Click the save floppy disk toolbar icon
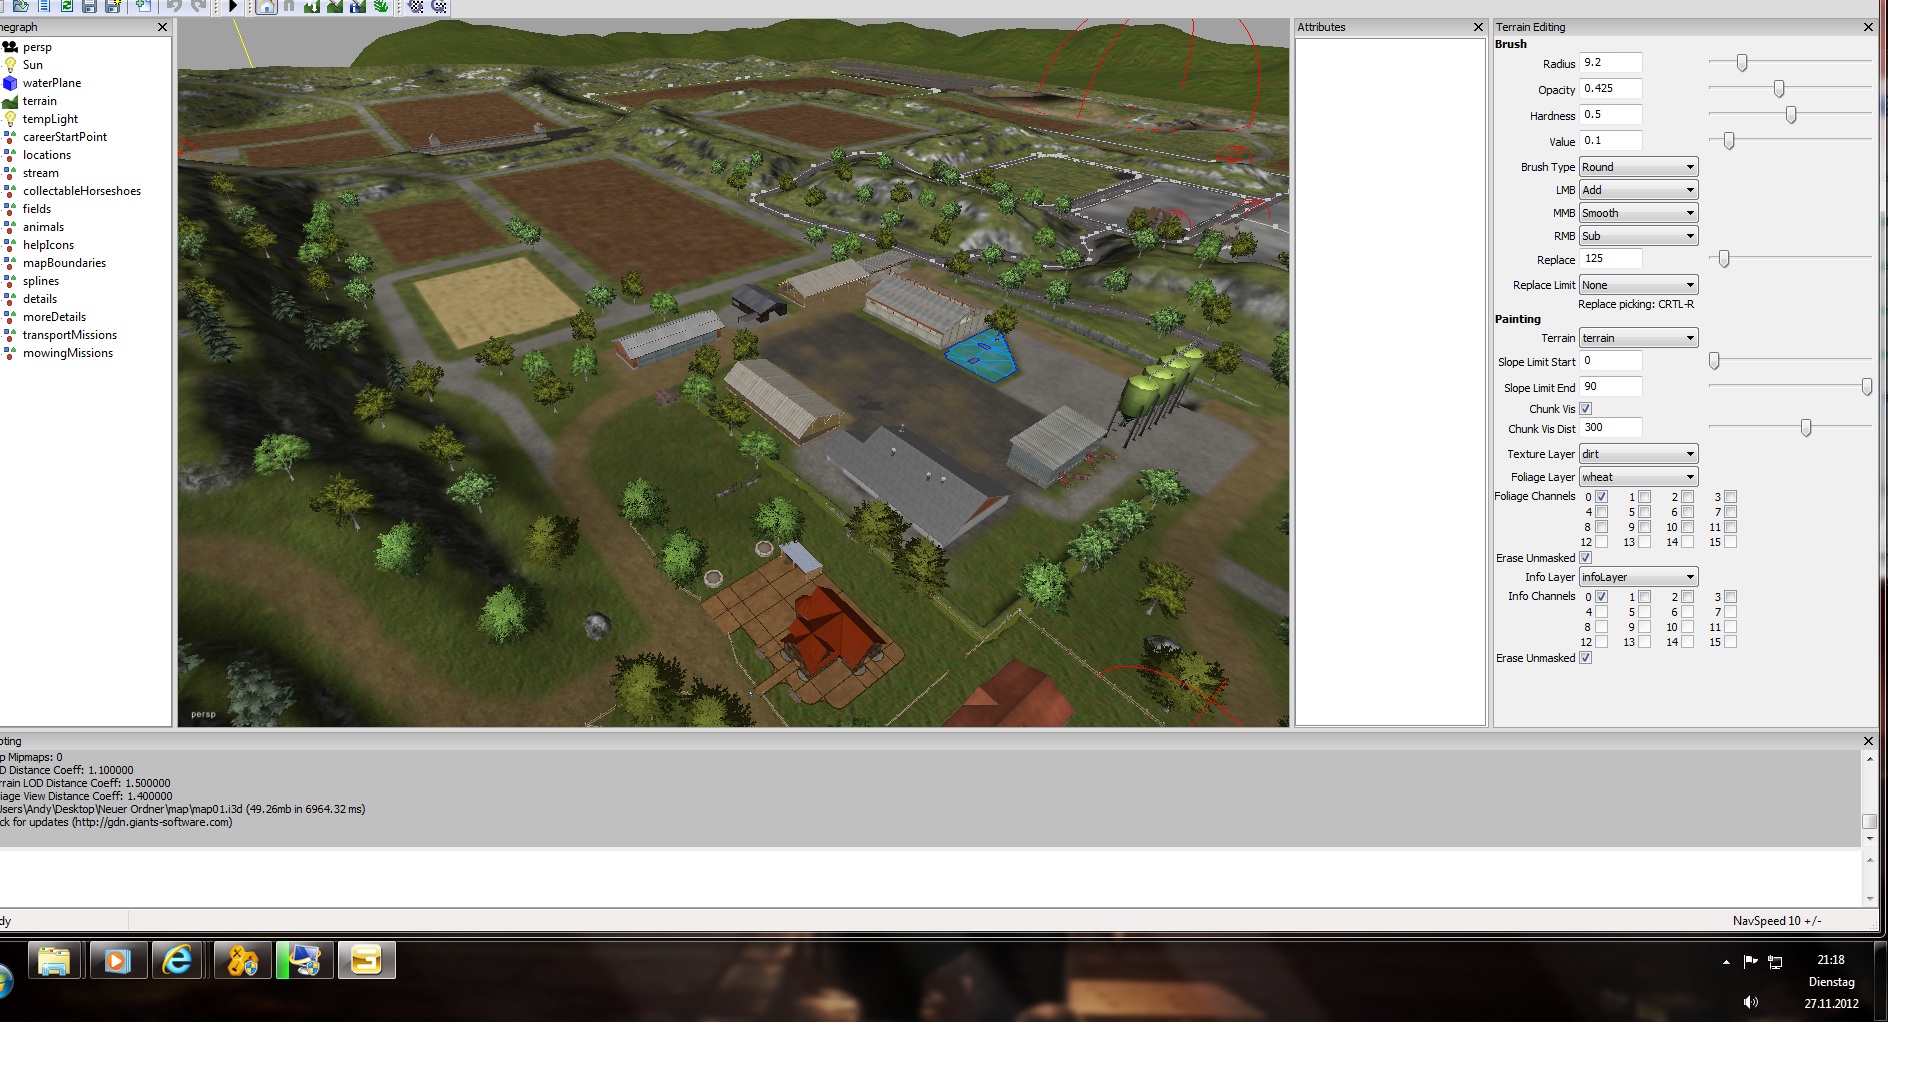1920x1080 pixels. [x=89, y=6]
